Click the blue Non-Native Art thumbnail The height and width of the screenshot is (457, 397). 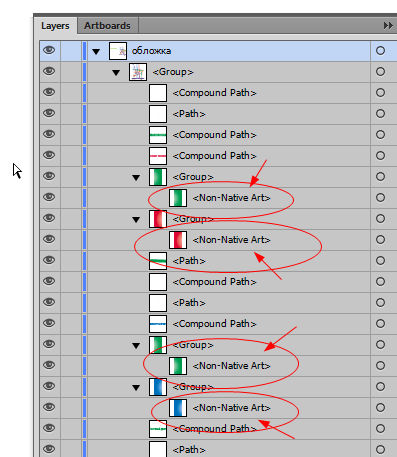coord(178,408)
